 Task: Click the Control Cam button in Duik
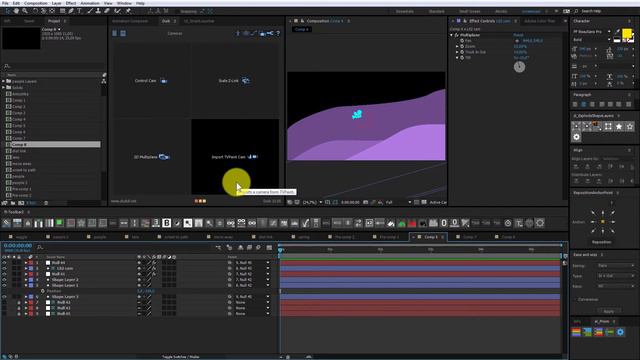tap(151, 81)
